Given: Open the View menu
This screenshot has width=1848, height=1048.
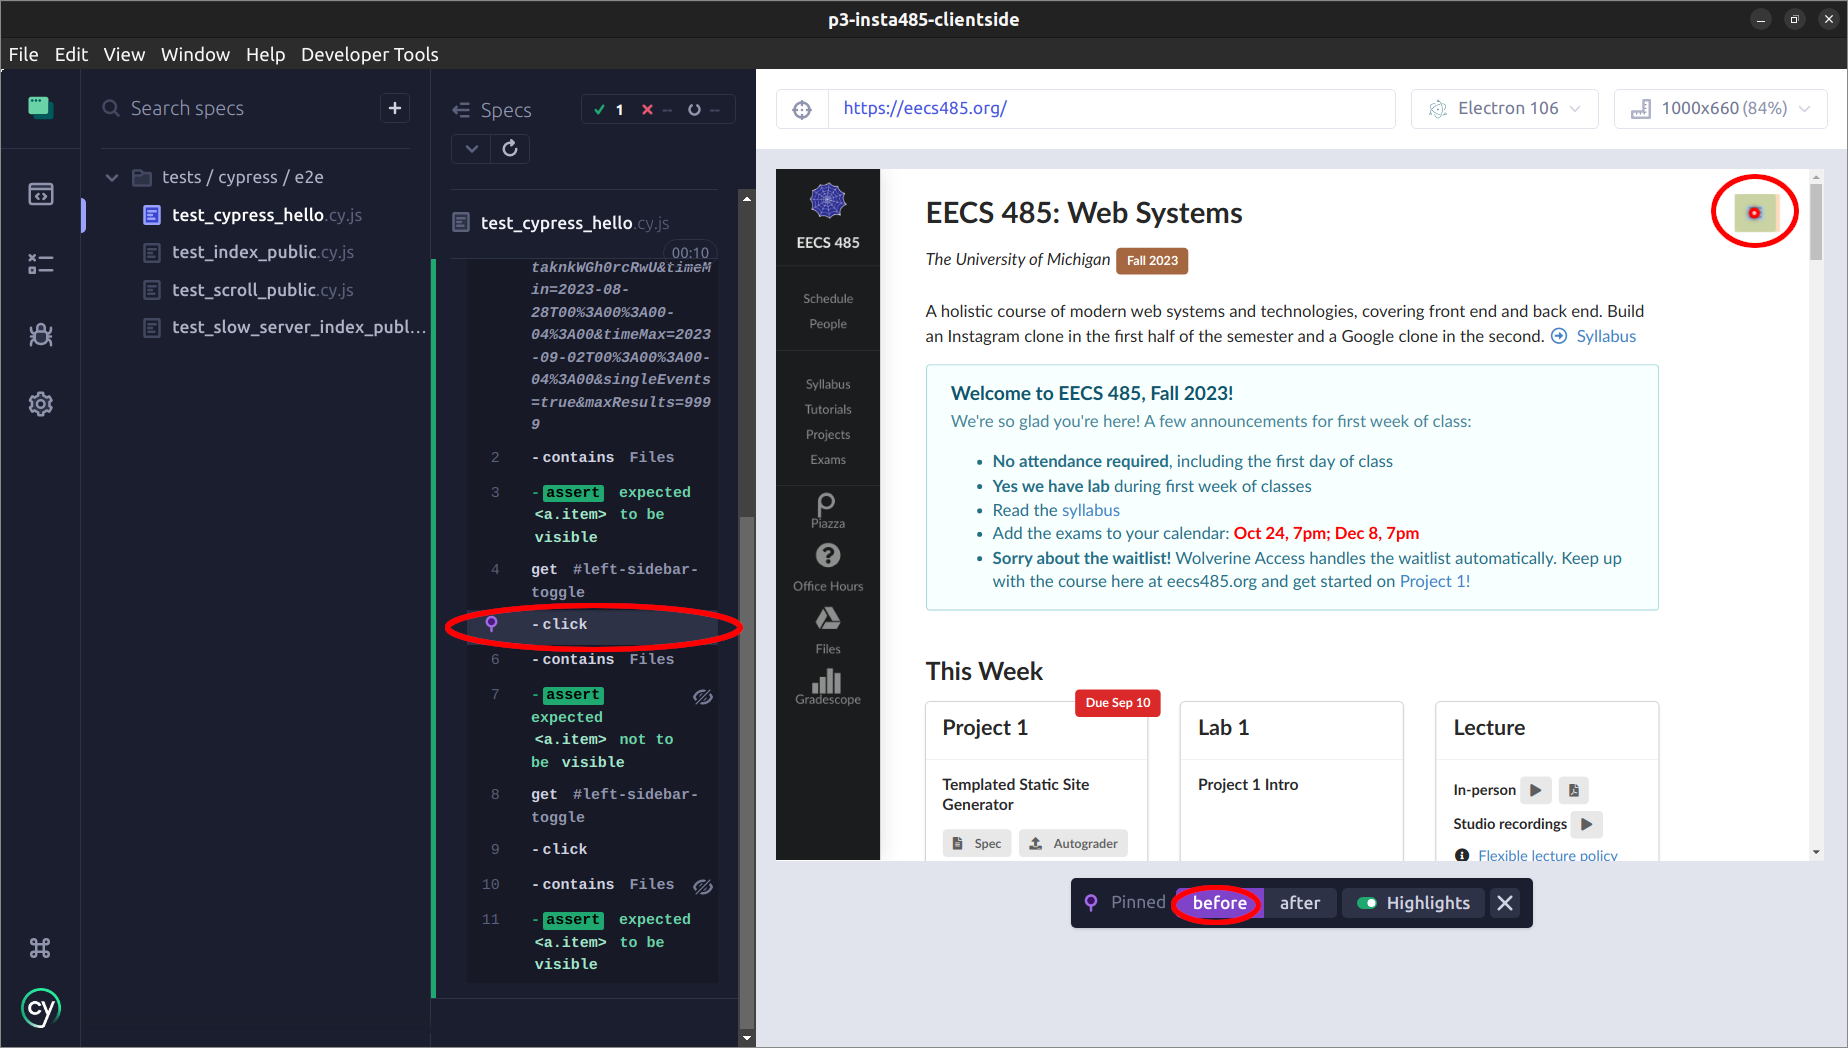Looking at the screenshot, I should [x=124, y=54].
